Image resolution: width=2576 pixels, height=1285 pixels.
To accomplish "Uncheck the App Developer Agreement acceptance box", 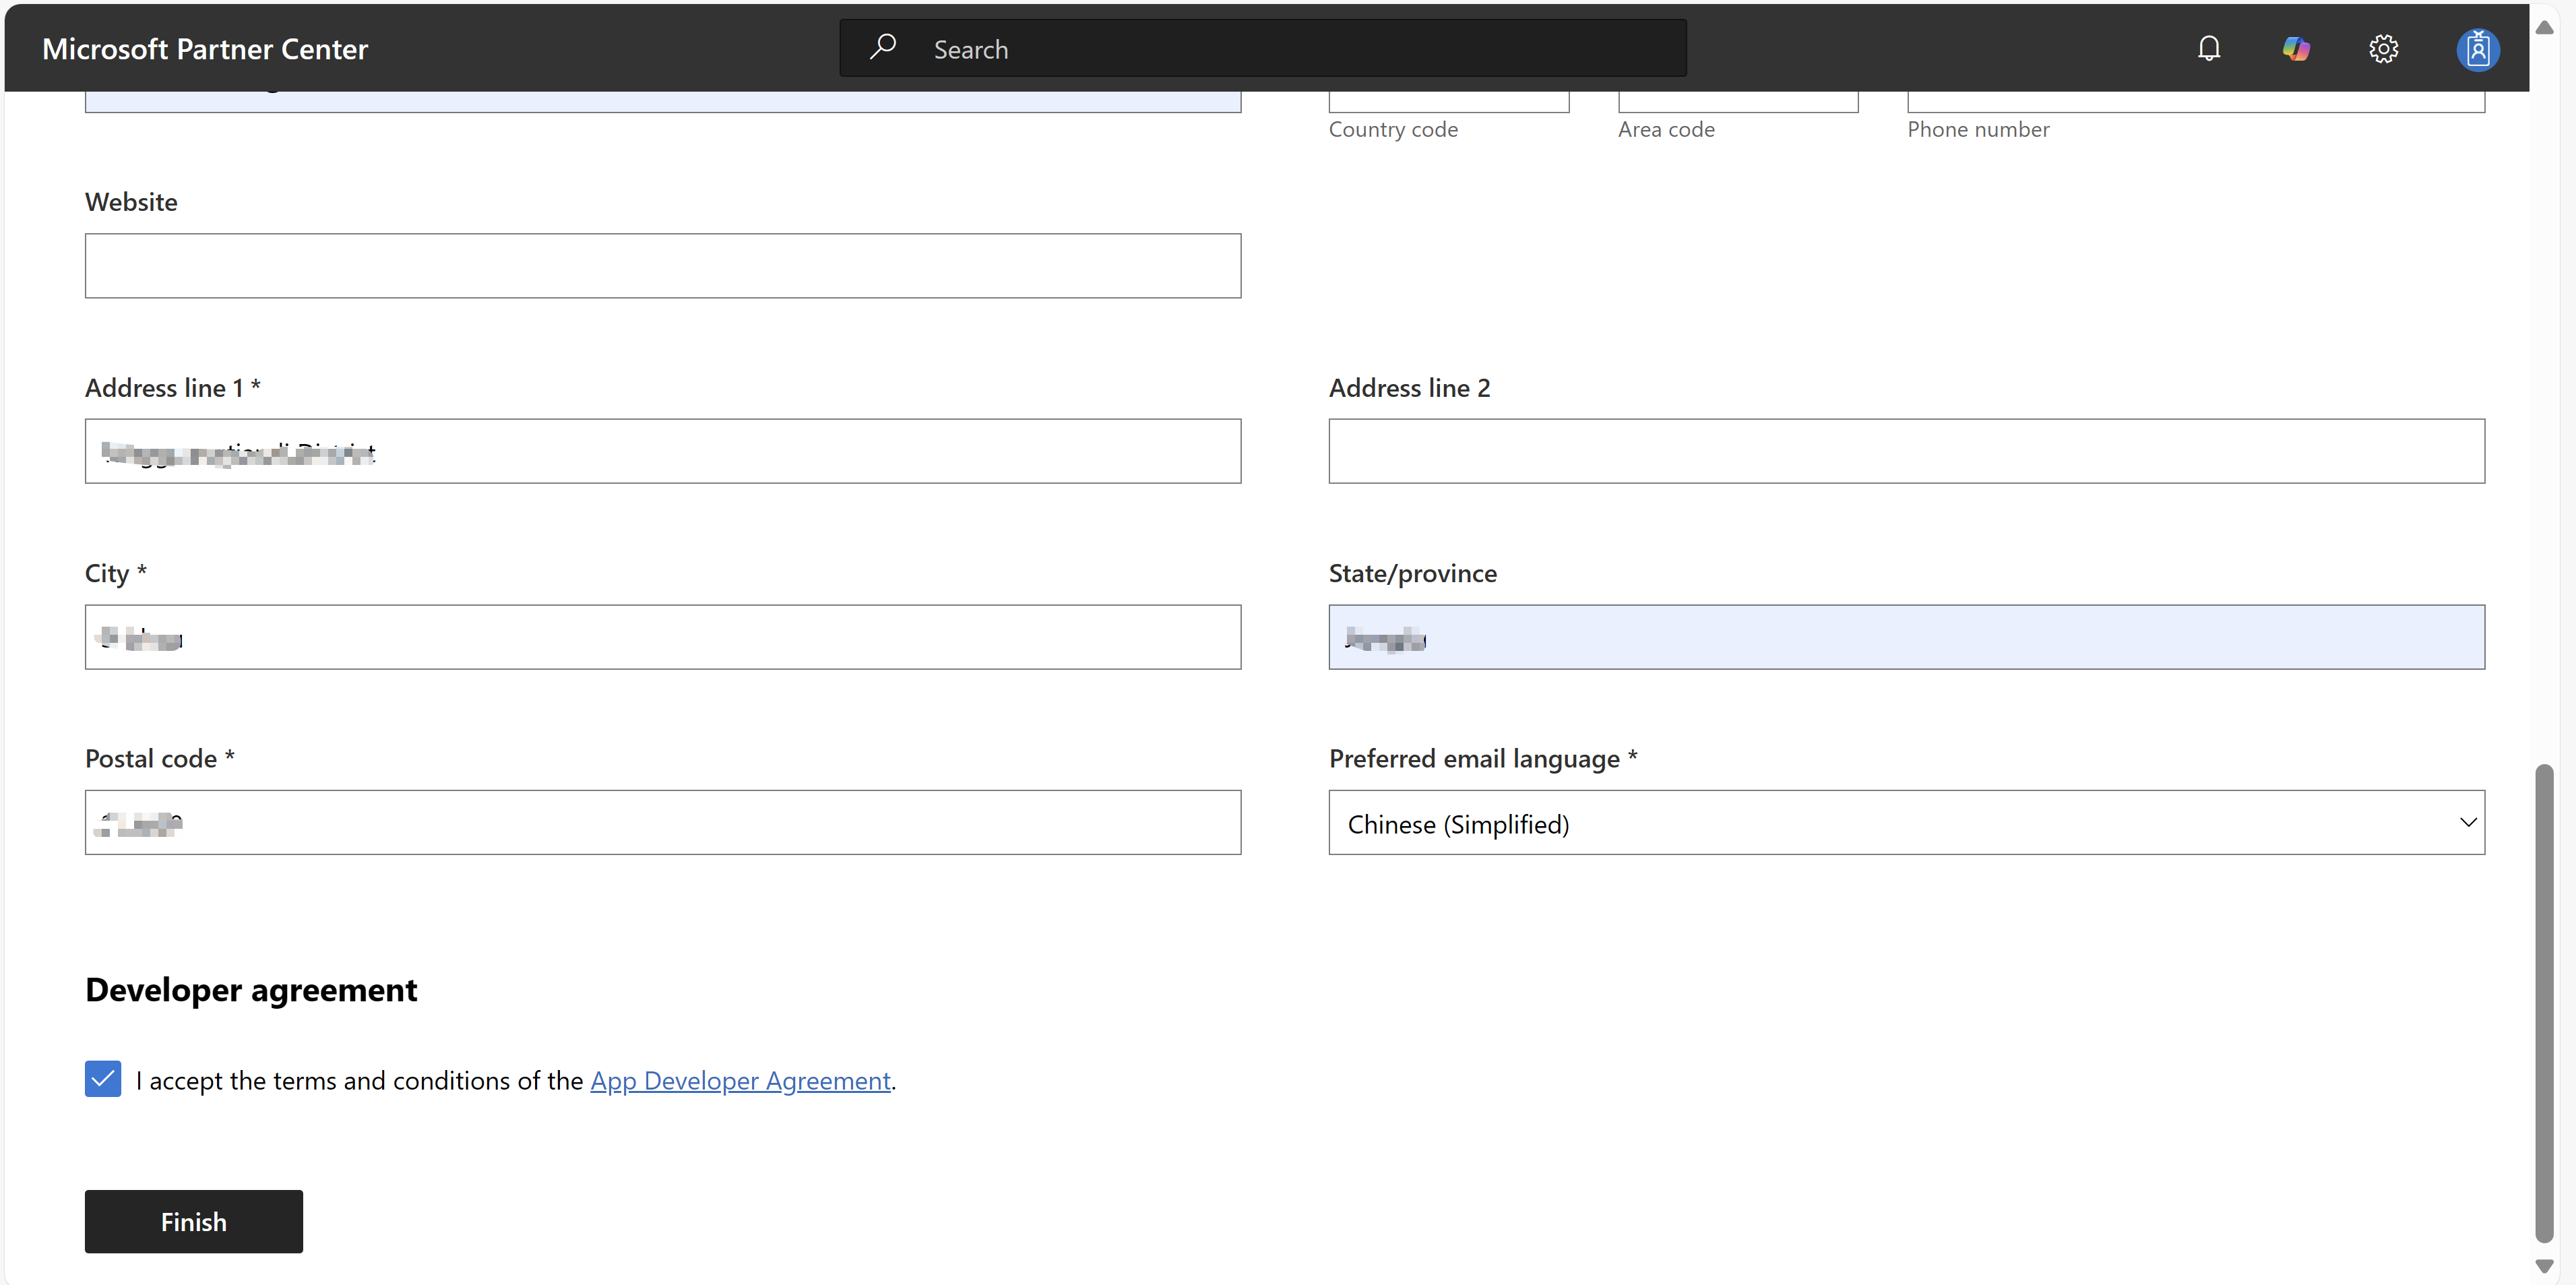I will 103,1079.
